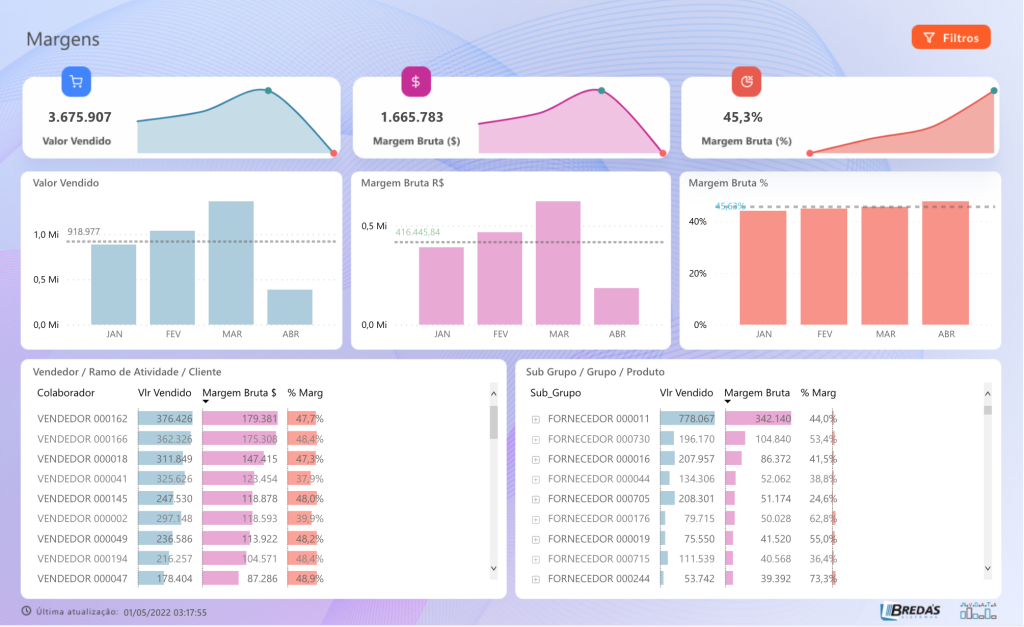Viewport: 1024px width, 627px height.
Task: Select ABR bar in Valor Vendido chart
Action: tap(290, 307)
